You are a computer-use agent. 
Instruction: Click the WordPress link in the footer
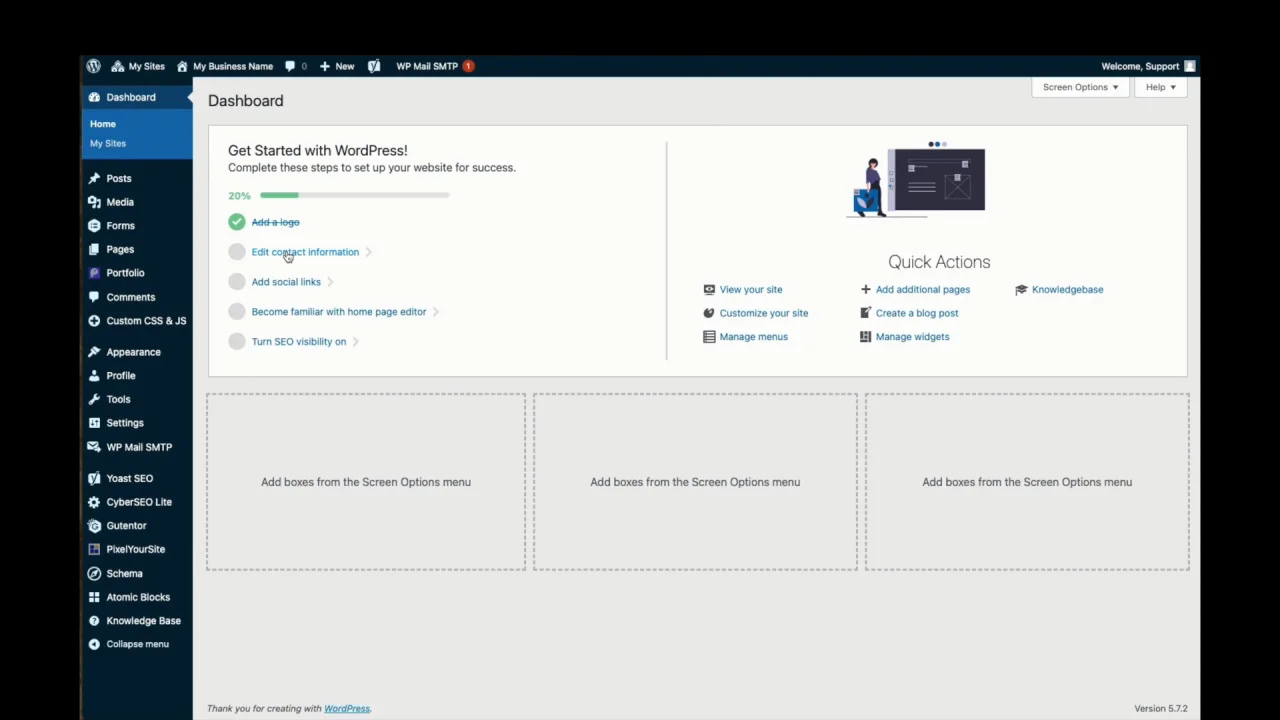[x=347, y=709]
